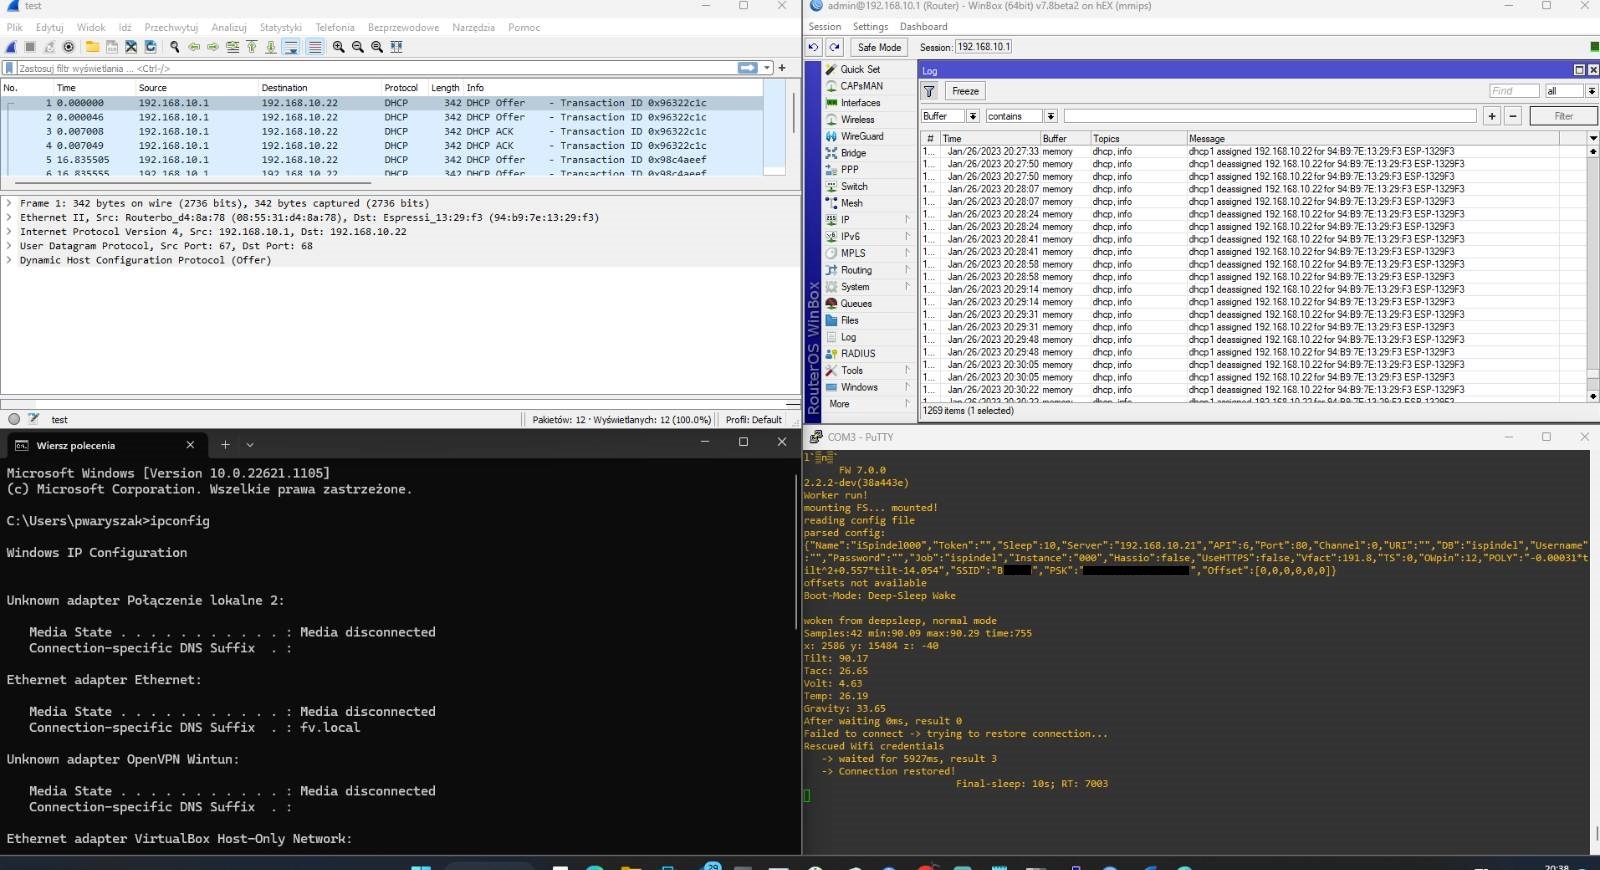Add a filter row with plus button

(x=1492, y=116)
